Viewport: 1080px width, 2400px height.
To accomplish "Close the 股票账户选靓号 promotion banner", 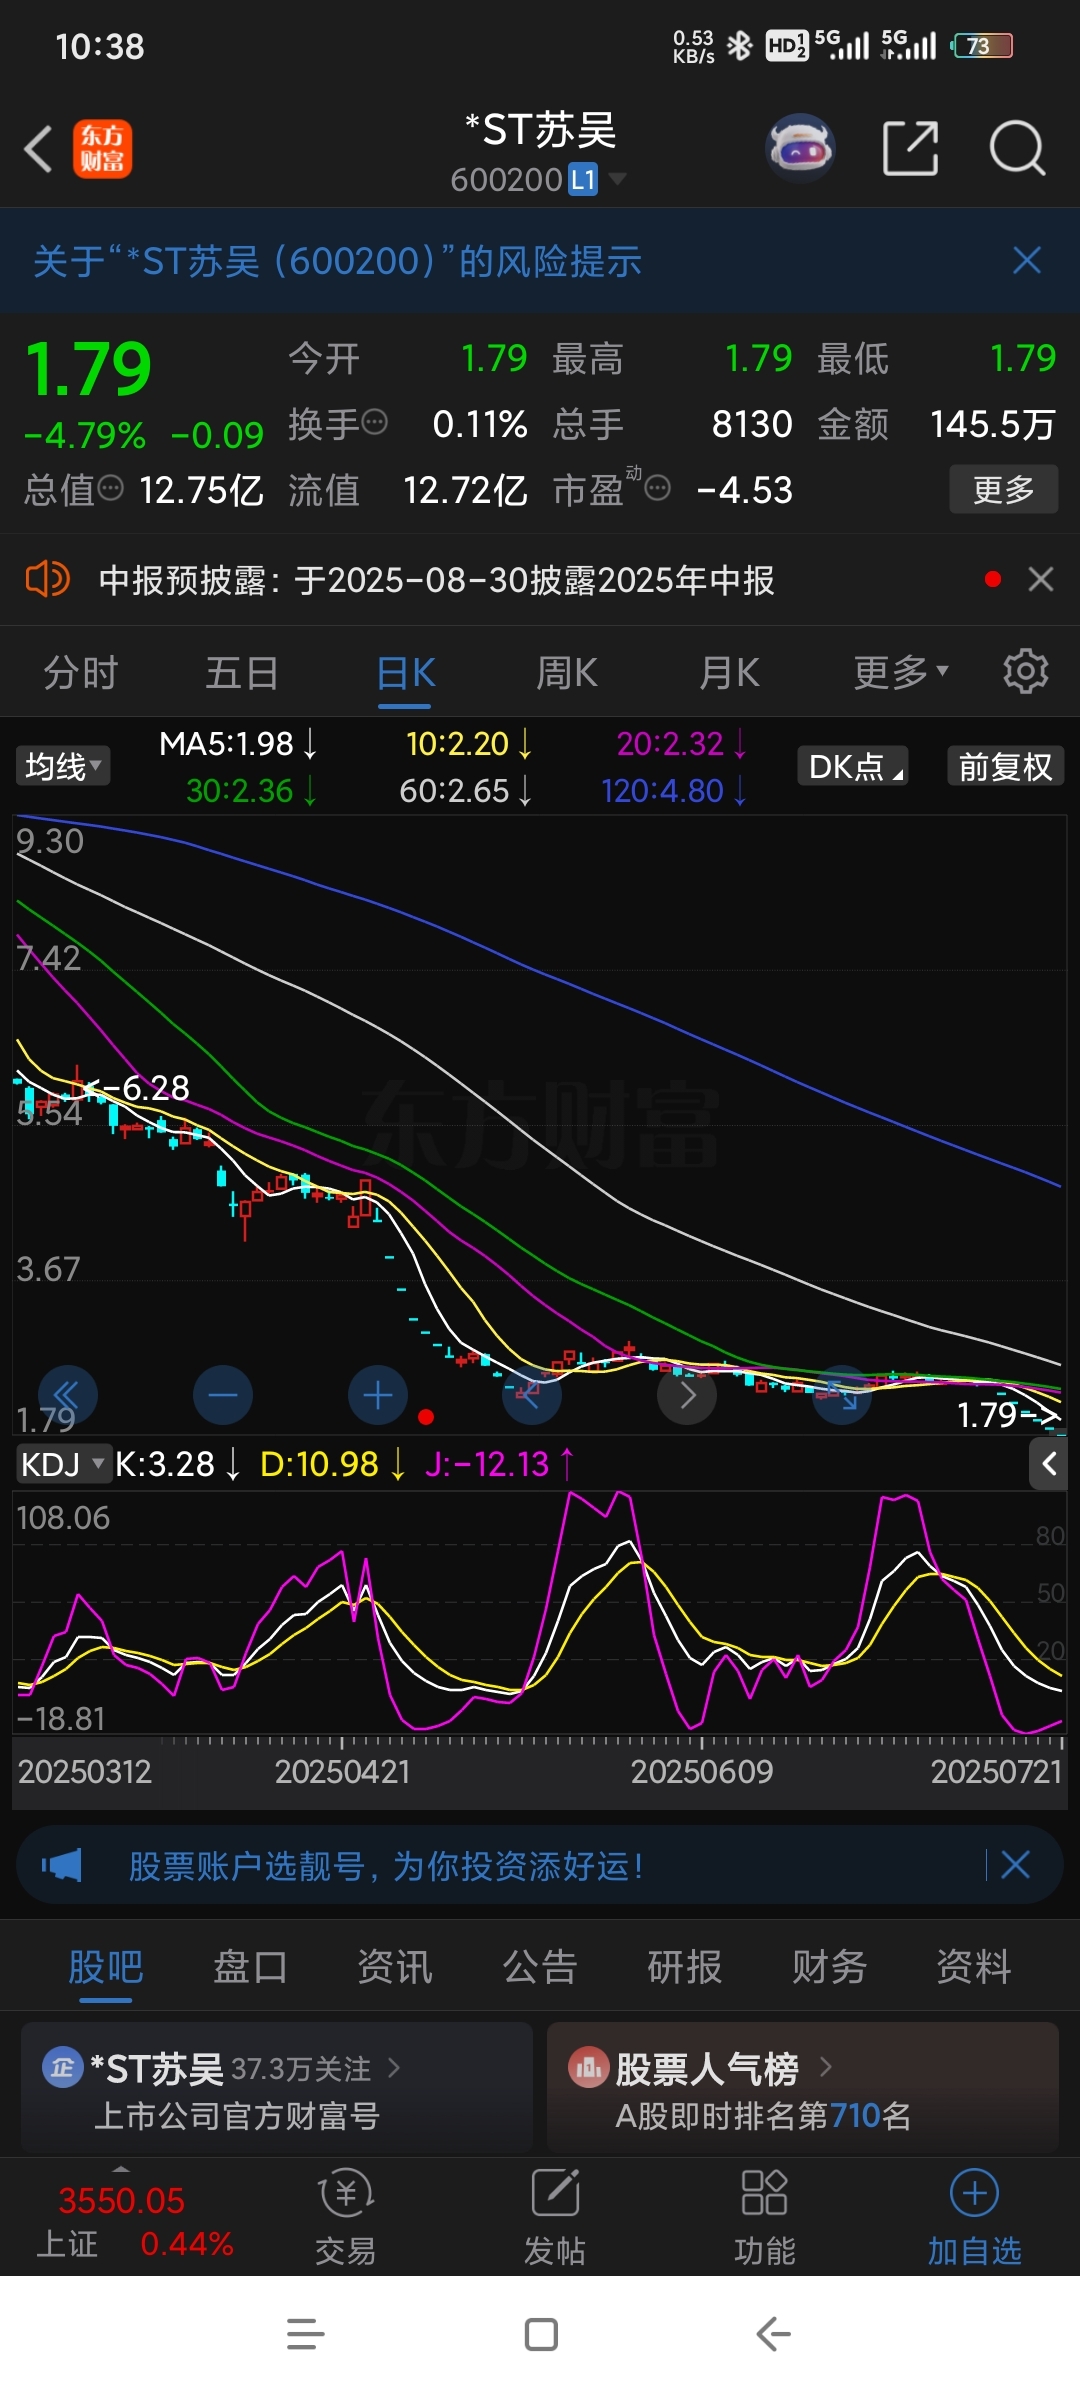I will (x=1016, y=1864).
